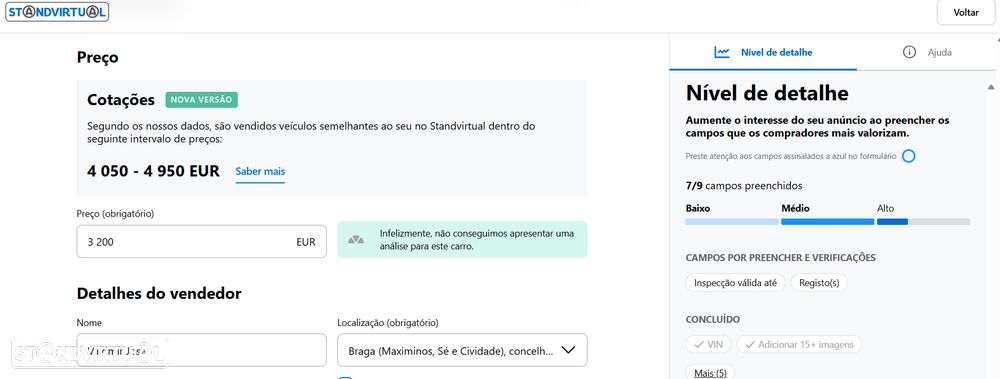The width and height of the screenshot is (1000, 379).
Task: Click the checkmark on Adicionar 15+ imagens
Action: click(x=749, y=345)
